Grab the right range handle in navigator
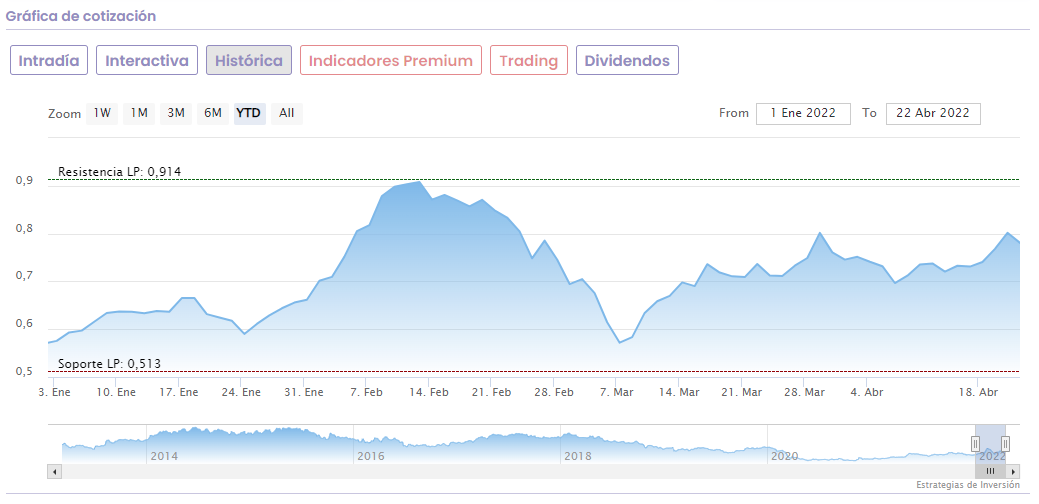Viewport: 1039px width, 504px height. click(1005, 443)
